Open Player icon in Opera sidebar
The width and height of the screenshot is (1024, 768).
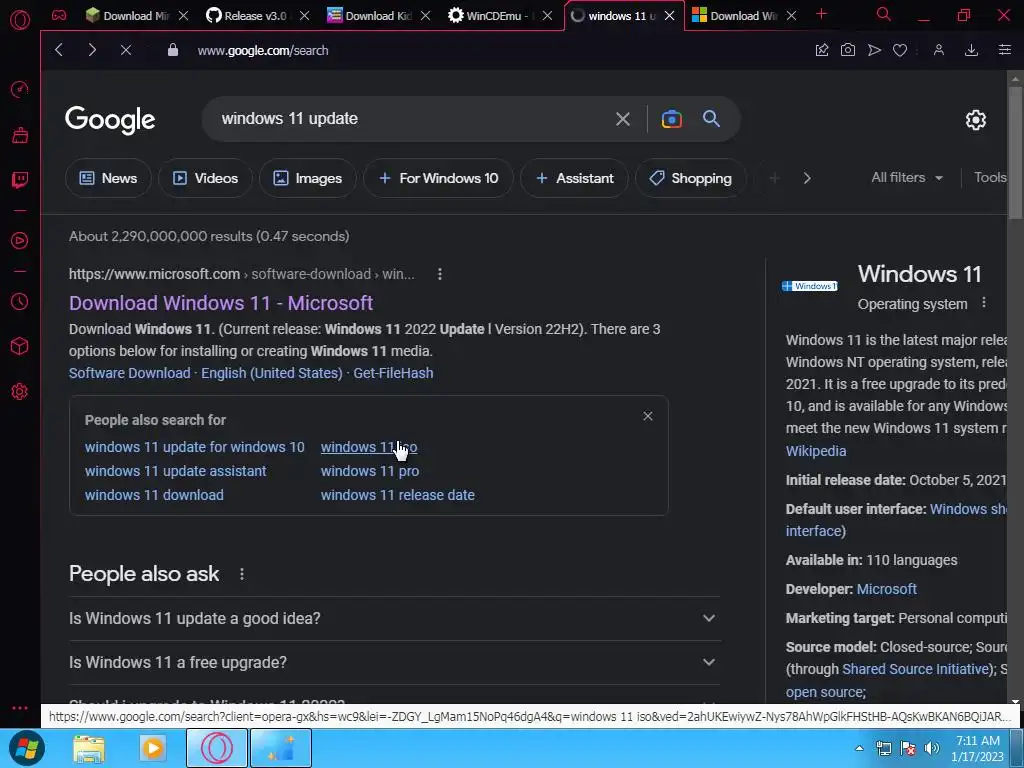20,240
